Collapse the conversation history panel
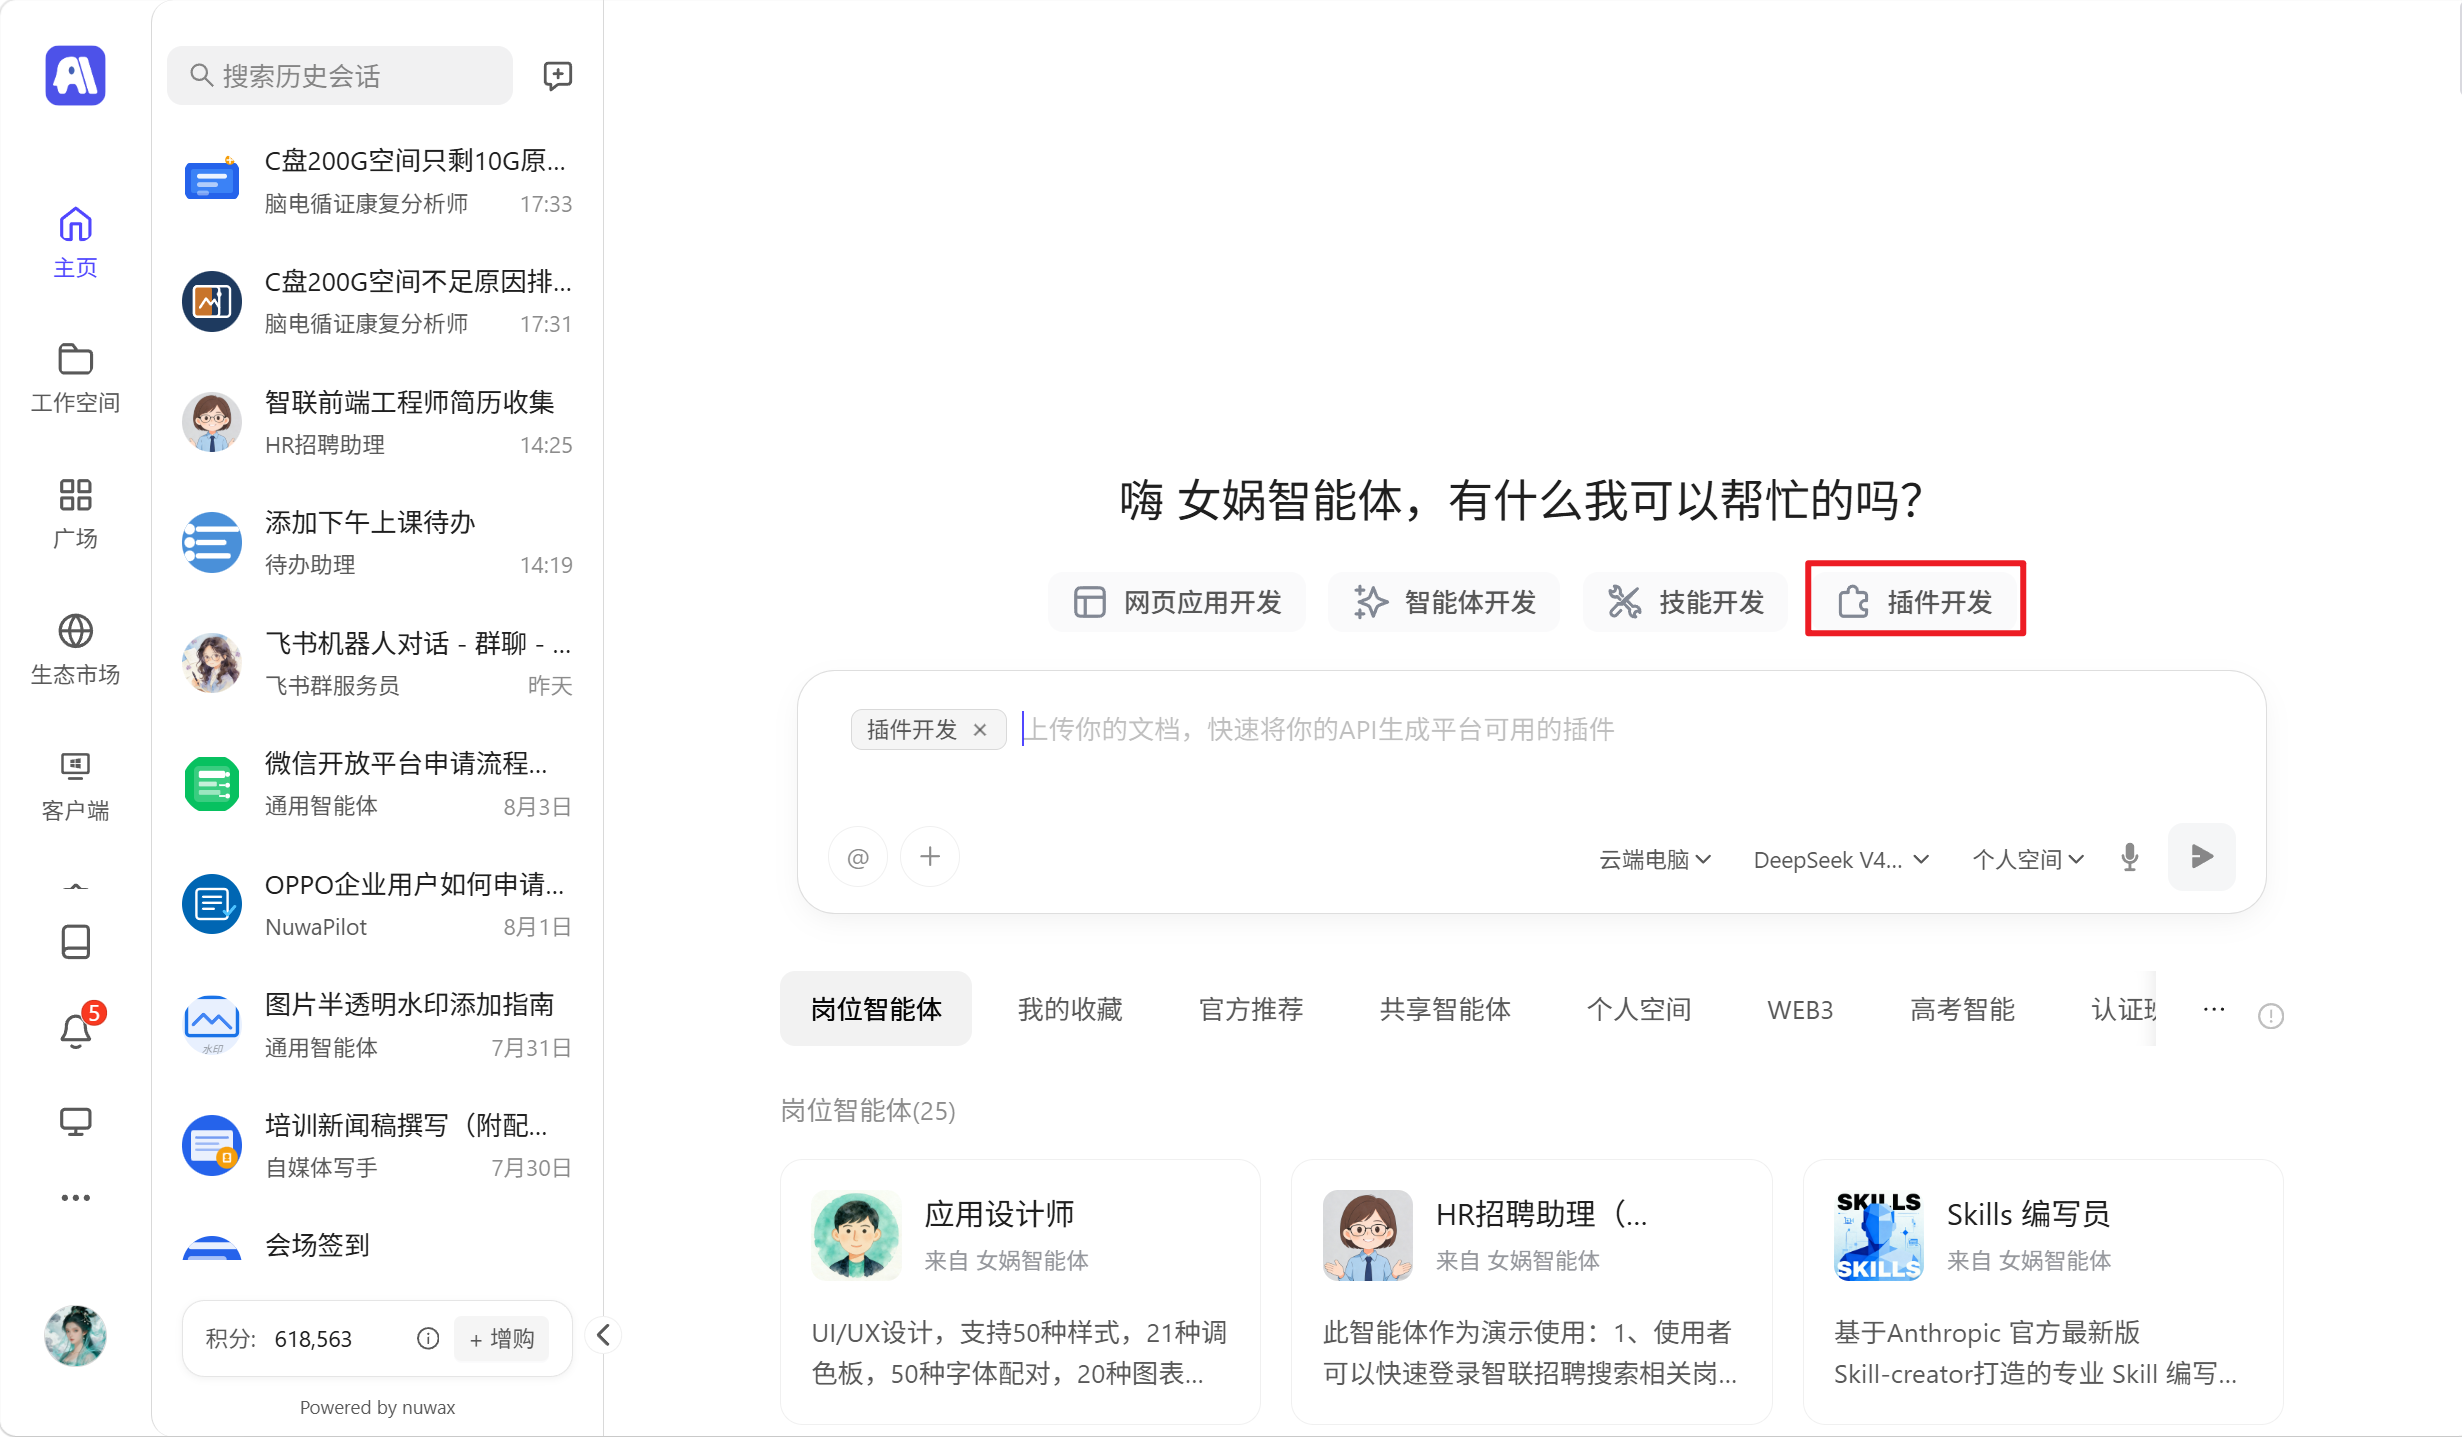This screenshot has height=1437, width=2462. pos(603,1335)
